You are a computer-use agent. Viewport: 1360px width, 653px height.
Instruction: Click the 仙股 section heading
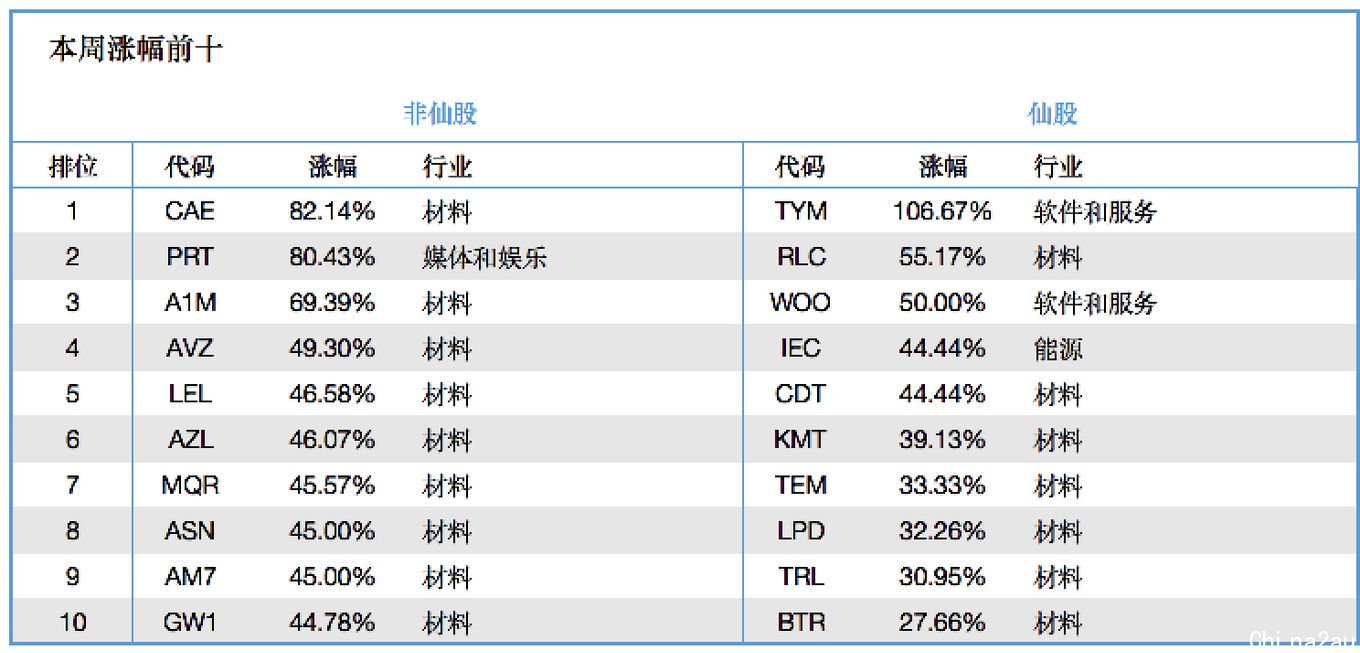[1053, 113]
